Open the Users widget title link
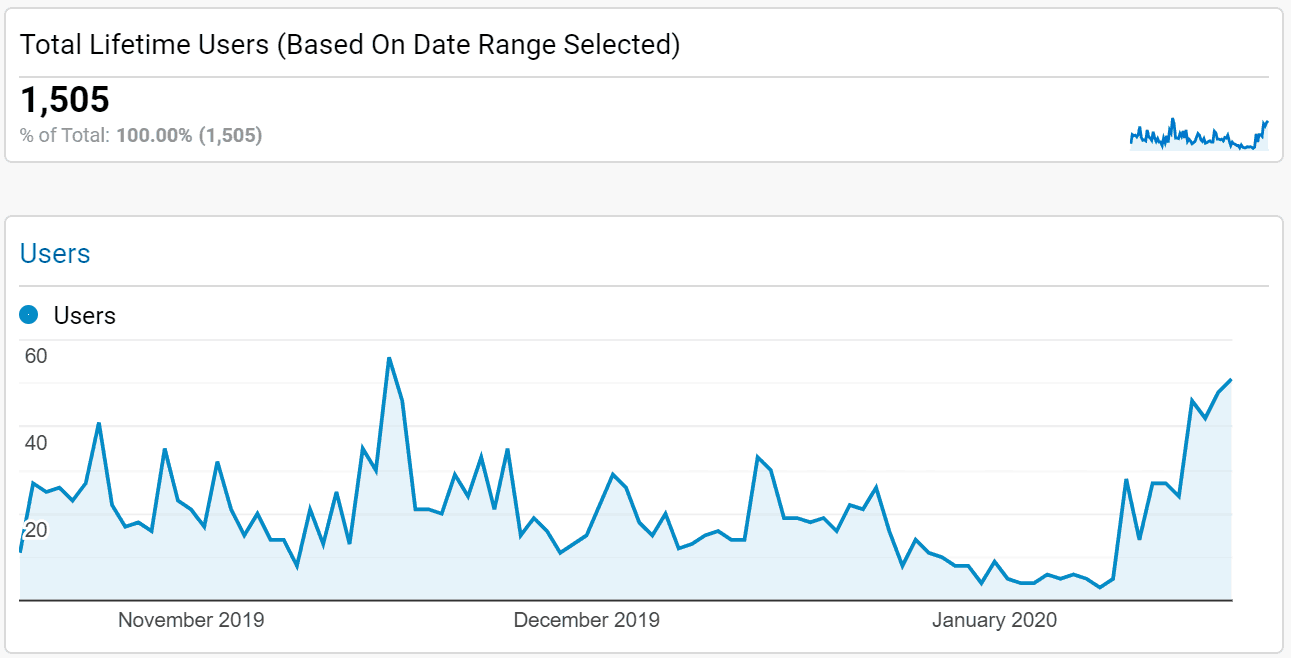 (55, 254)
